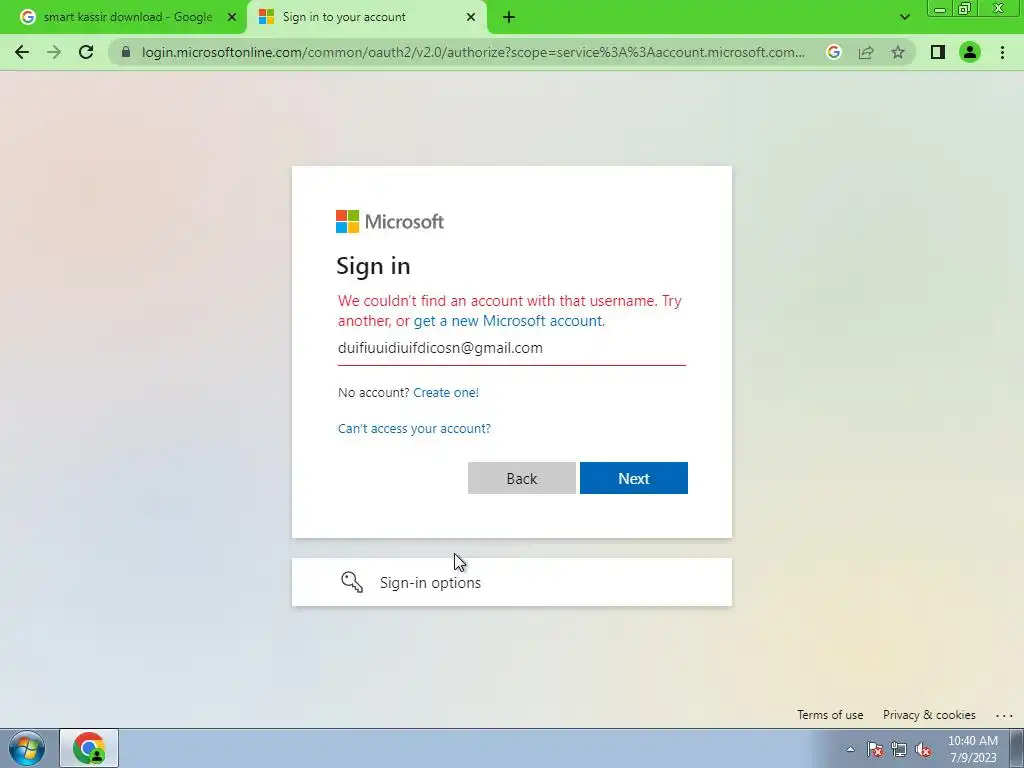Image resolution: width=1024 pixels, height=768 pixels.
Task: Click the key icon beside Sign-in options
Action: coord(351,581)
